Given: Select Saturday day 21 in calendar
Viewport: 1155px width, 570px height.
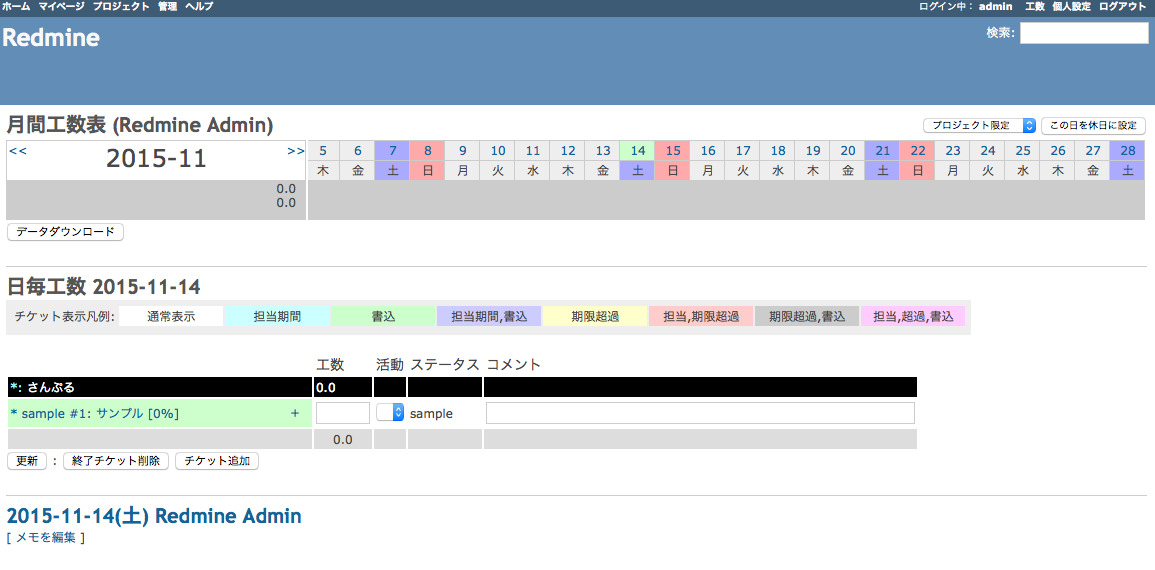Looking at the screenshot, I should 882,151.
